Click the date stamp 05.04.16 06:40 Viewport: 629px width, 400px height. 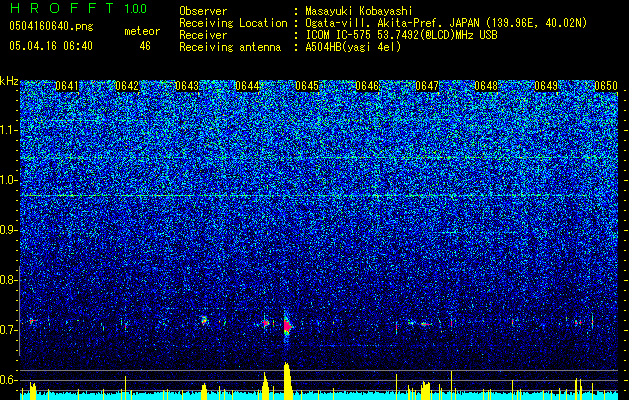[51, 46]
